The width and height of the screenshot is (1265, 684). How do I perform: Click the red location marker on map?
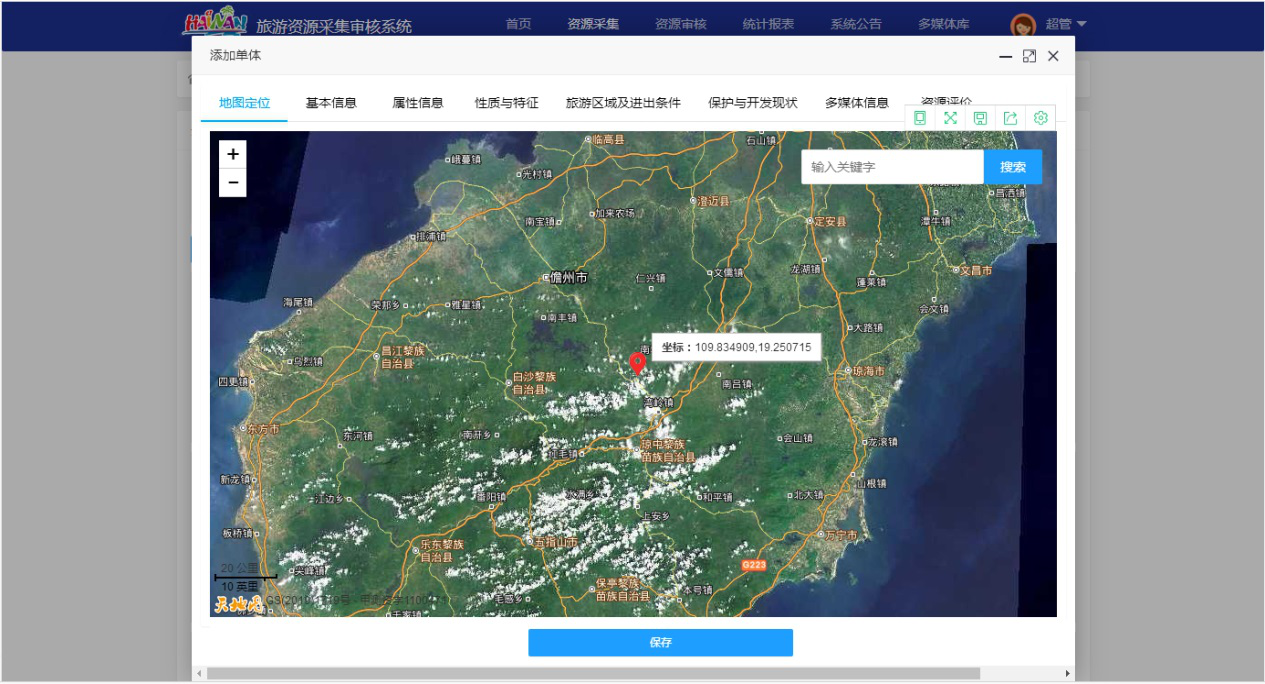tap(637, 363)
